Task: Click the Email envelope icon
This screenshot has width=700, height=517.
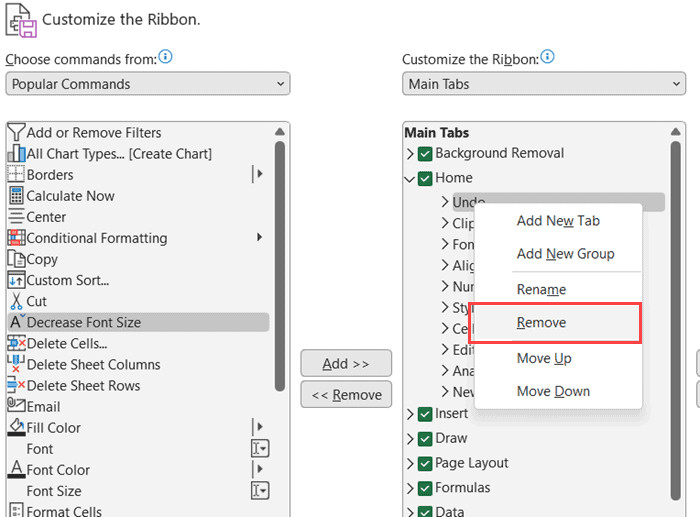Action: coord(15,406)
